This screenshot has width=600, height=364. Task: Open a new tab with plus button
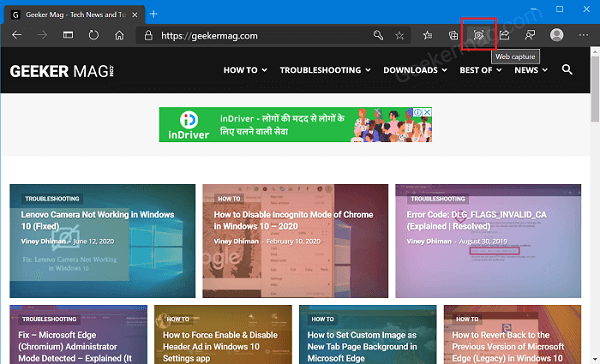[153, 14]
